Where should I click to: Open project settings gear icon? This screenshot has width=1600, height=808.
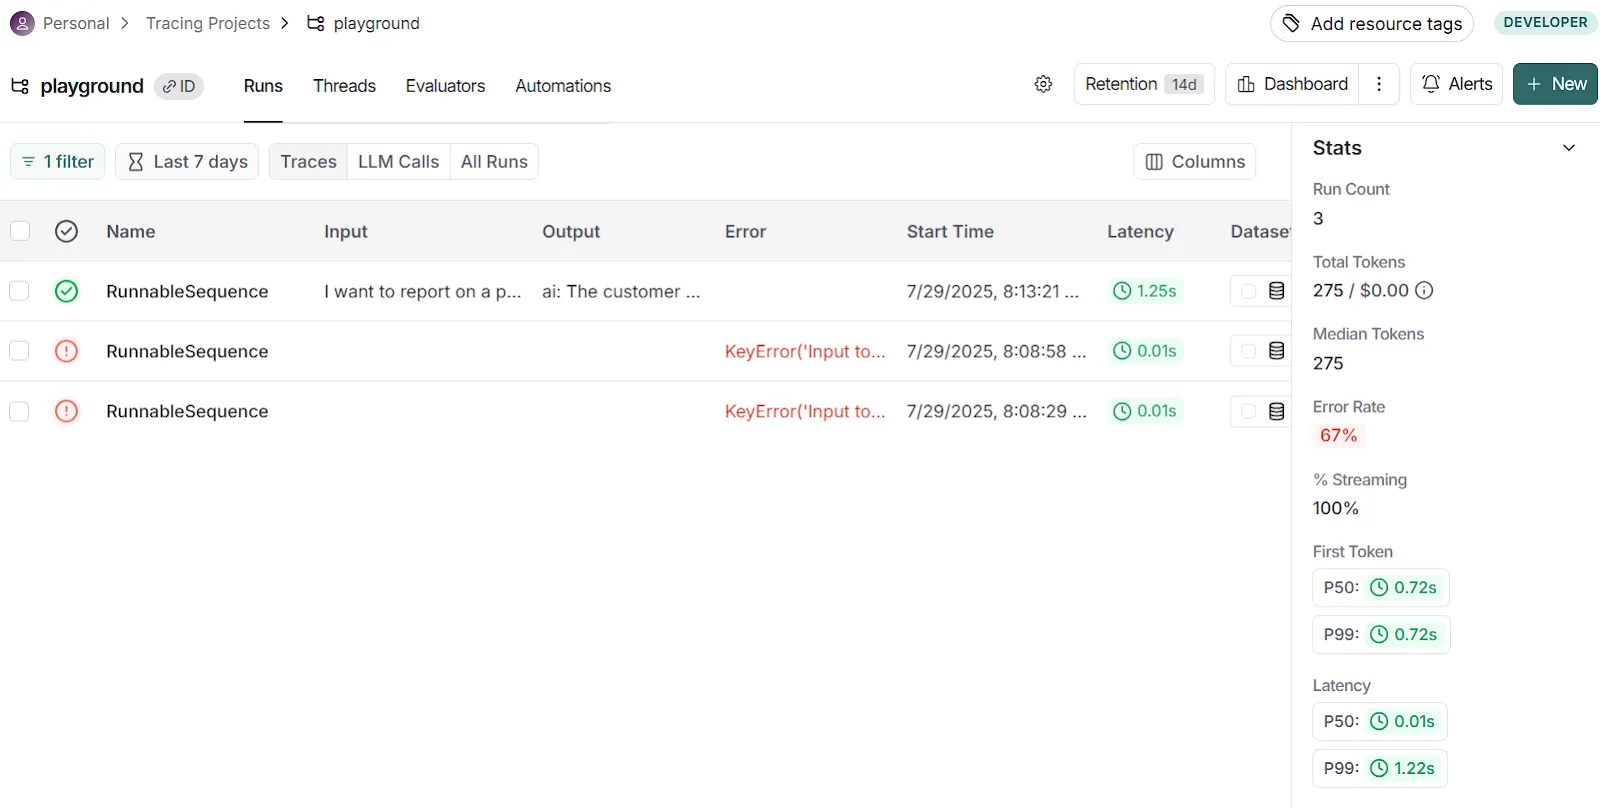[1043, 84]
